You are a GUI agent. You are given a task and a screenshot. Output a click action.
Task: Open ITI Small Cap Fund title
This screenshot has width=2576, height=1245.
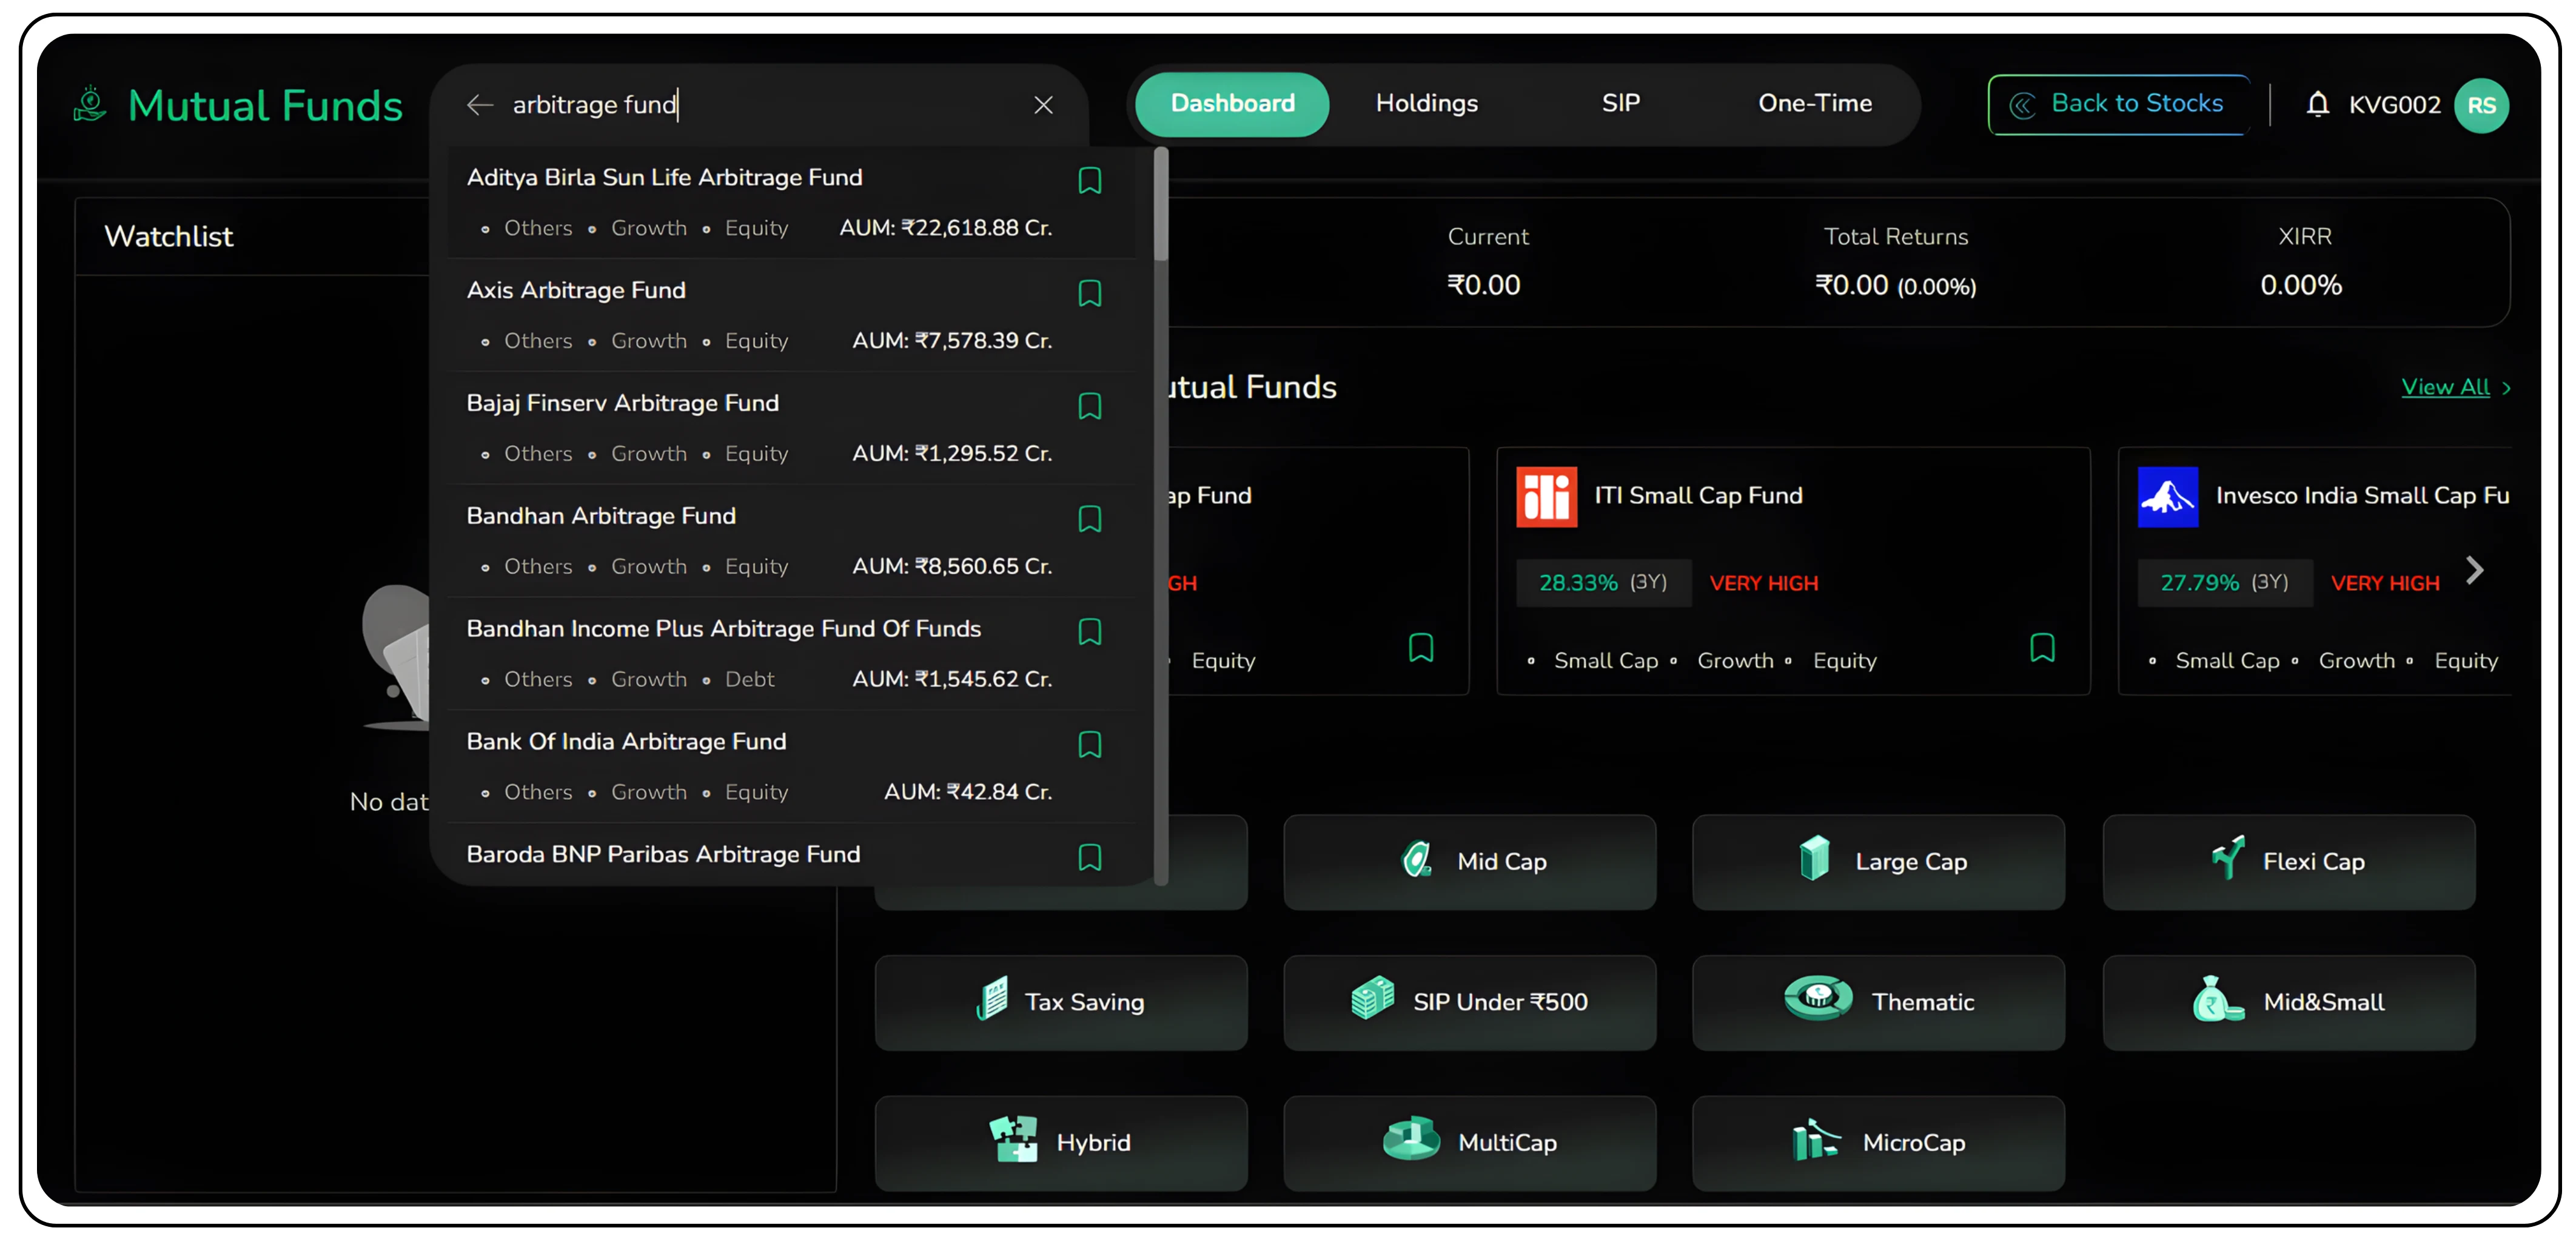1698,496
